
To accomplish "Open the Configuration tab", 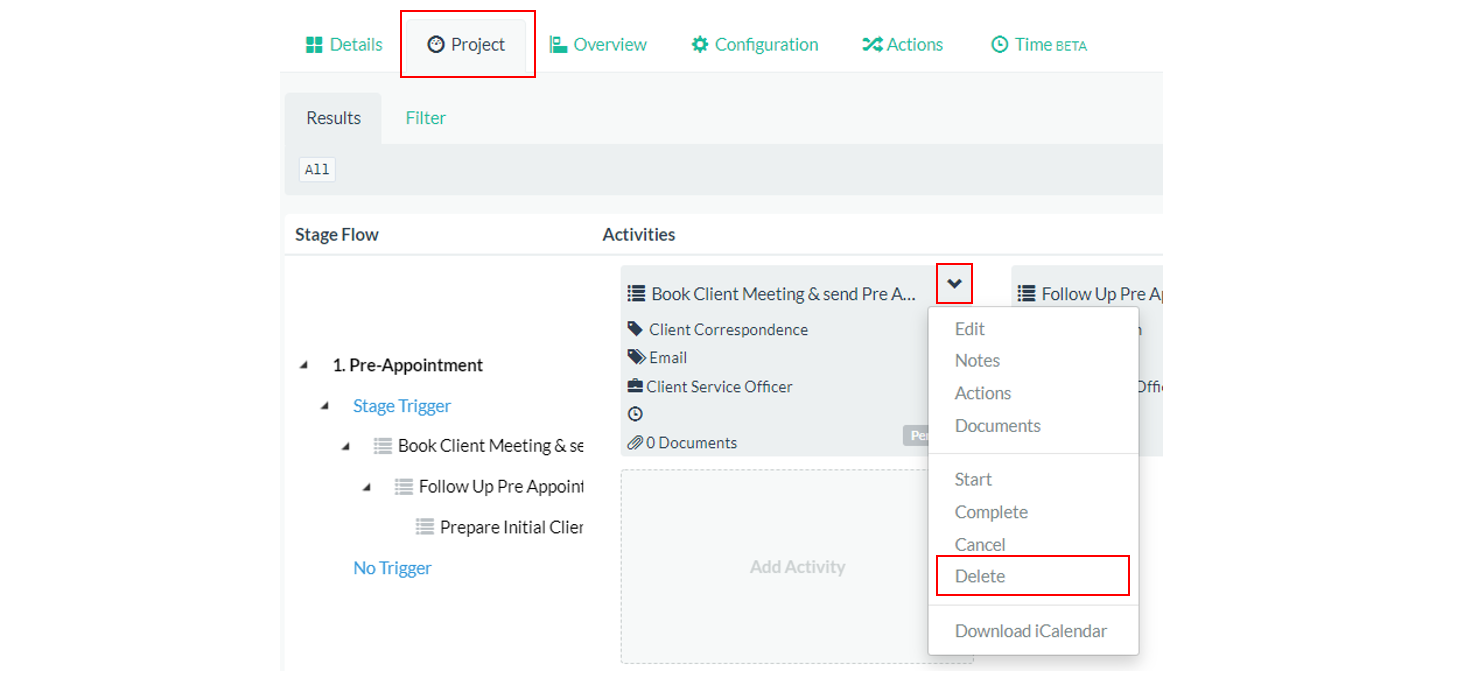I will pos(755,45).
